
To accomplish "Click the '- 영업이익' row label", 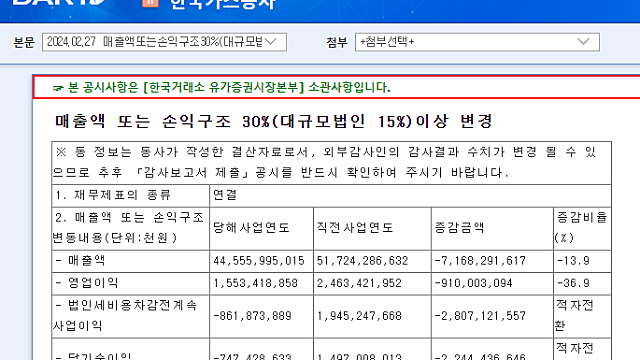I will pyautogui.click(x=131, y=284).
